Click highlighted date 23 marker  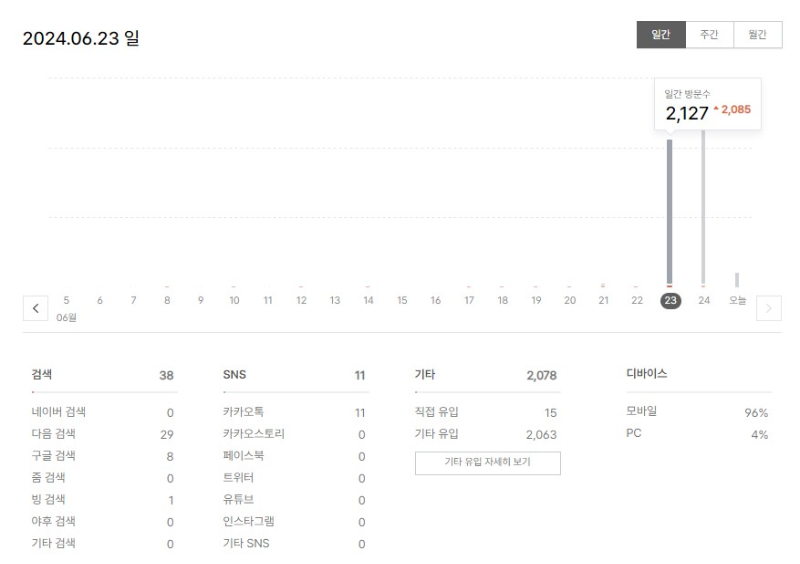coord(670,301)
